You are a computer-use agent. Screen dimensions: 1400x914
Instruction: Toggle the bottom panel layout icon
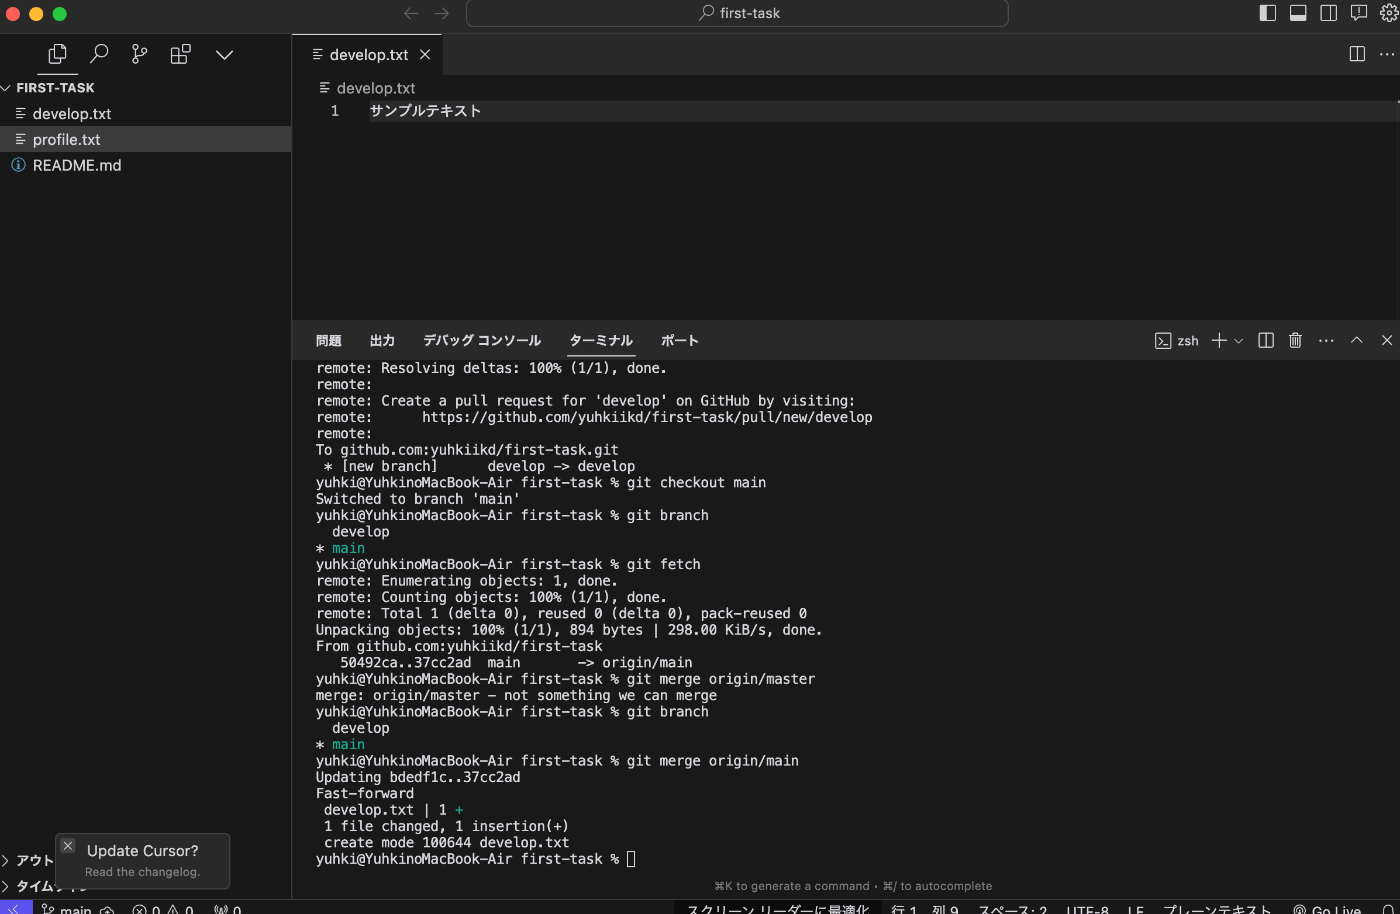[x=1298, y=13]
